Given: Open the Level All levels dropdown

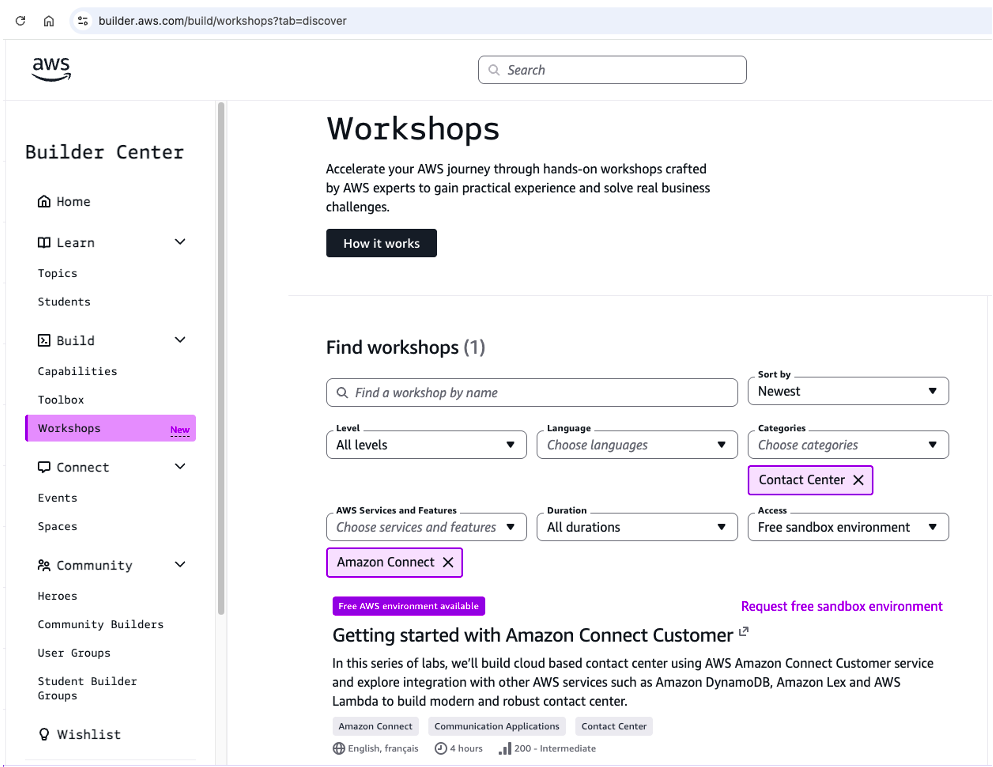Looking at the screenshot, I should (426, 445).
